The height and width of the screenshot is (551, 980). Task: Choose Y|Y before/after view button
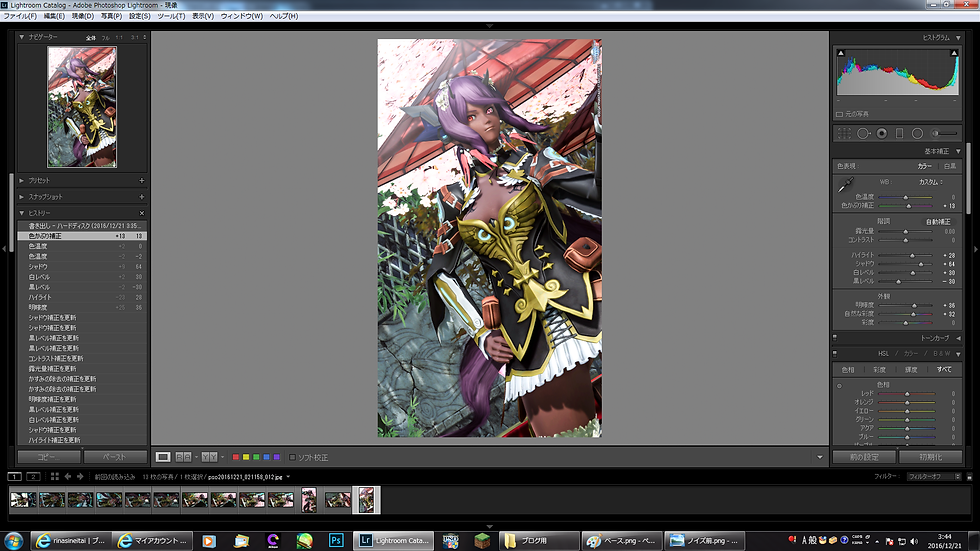pyautogui.click(x=209, y=457)
